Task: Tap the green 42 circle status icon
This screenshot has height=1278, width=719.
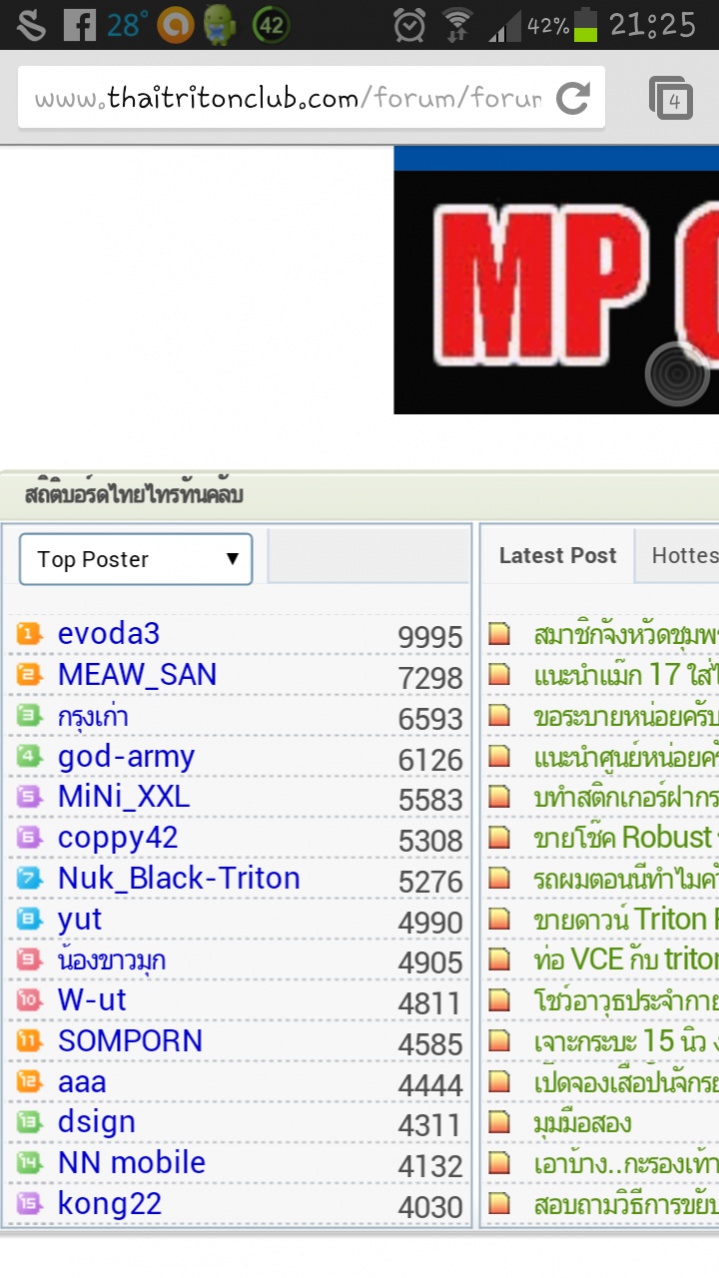Action: [x=271, y=25]
